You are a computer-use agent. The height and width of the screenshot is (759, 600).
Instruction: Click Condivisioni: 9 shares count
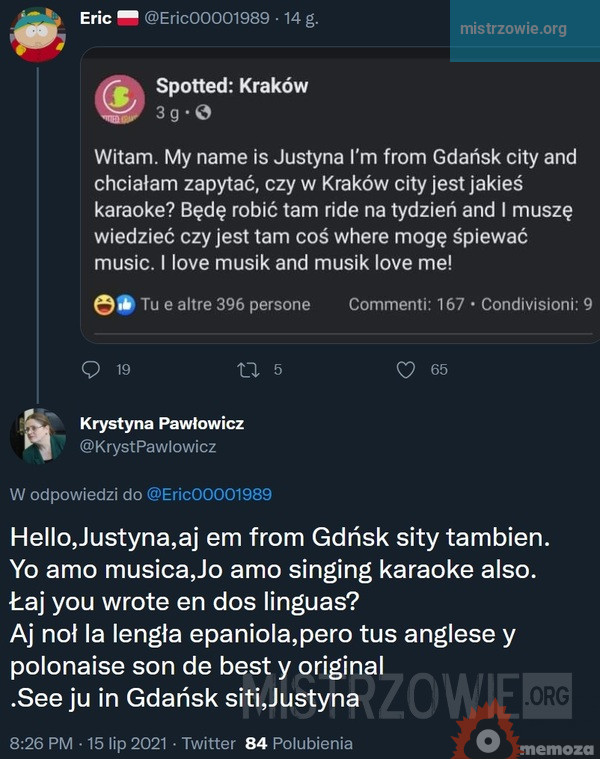click(536, 304)
